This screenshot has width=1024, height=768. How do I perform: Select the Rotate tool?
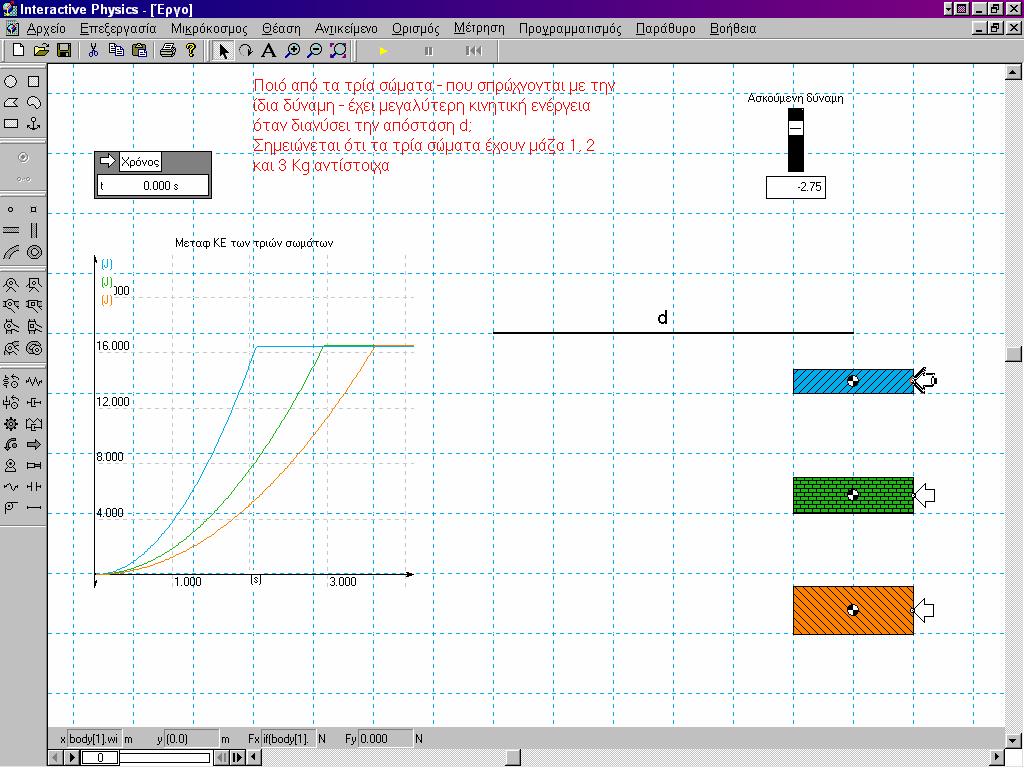coord(246,50)
